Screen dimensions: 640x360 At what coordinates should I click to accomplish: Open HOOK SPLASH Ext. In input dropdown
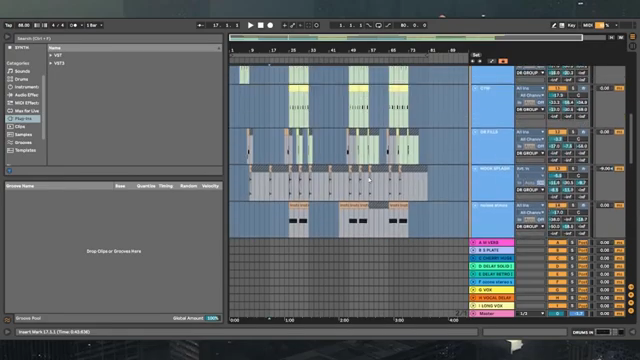pyautogui.click(x=530, y=168)
